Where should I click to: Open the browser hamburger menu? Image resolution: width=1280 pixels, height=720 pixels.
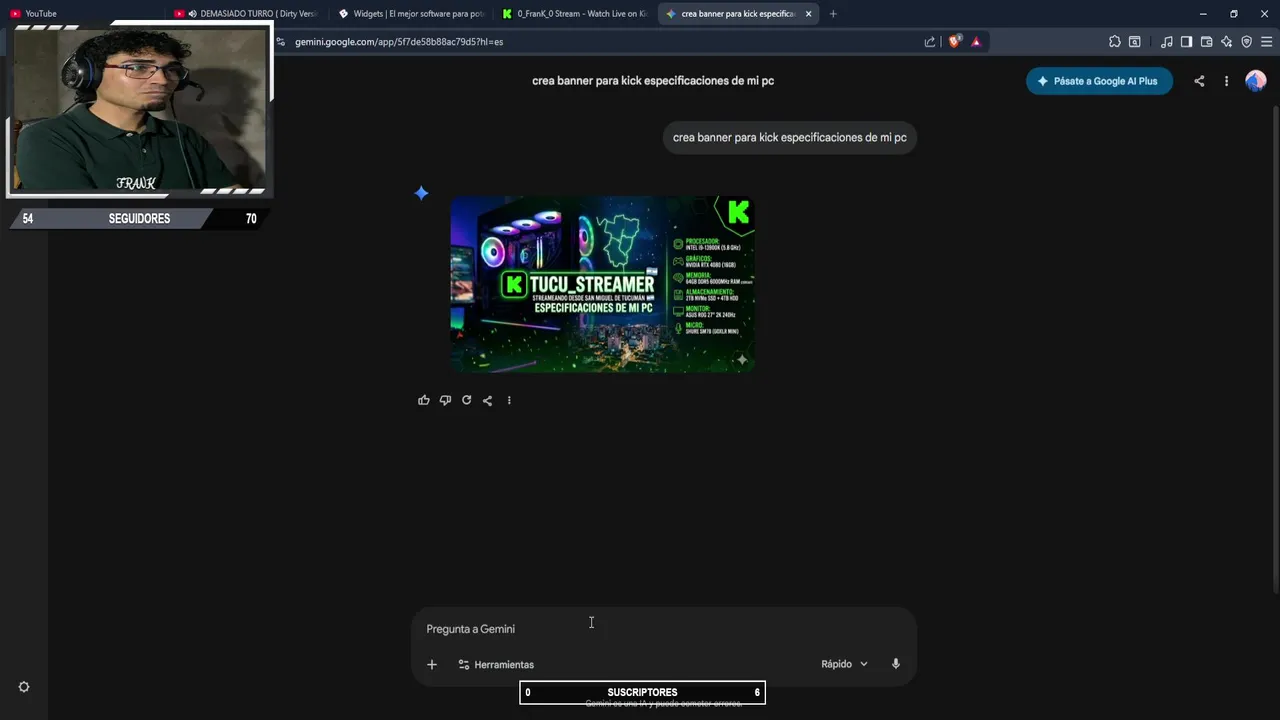(x=1266, y=42)
